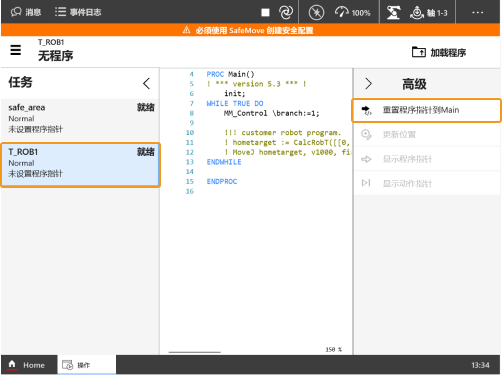Collapse the tasks (任务) panel
This screenshot has width=502, height=375.
(146, 83)
